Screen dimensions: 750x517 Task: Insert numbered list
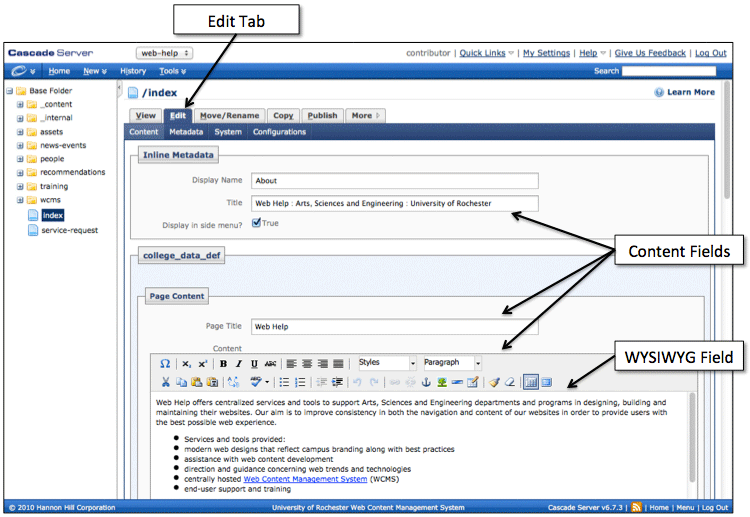pyautogui.click(x=300, y=382)
